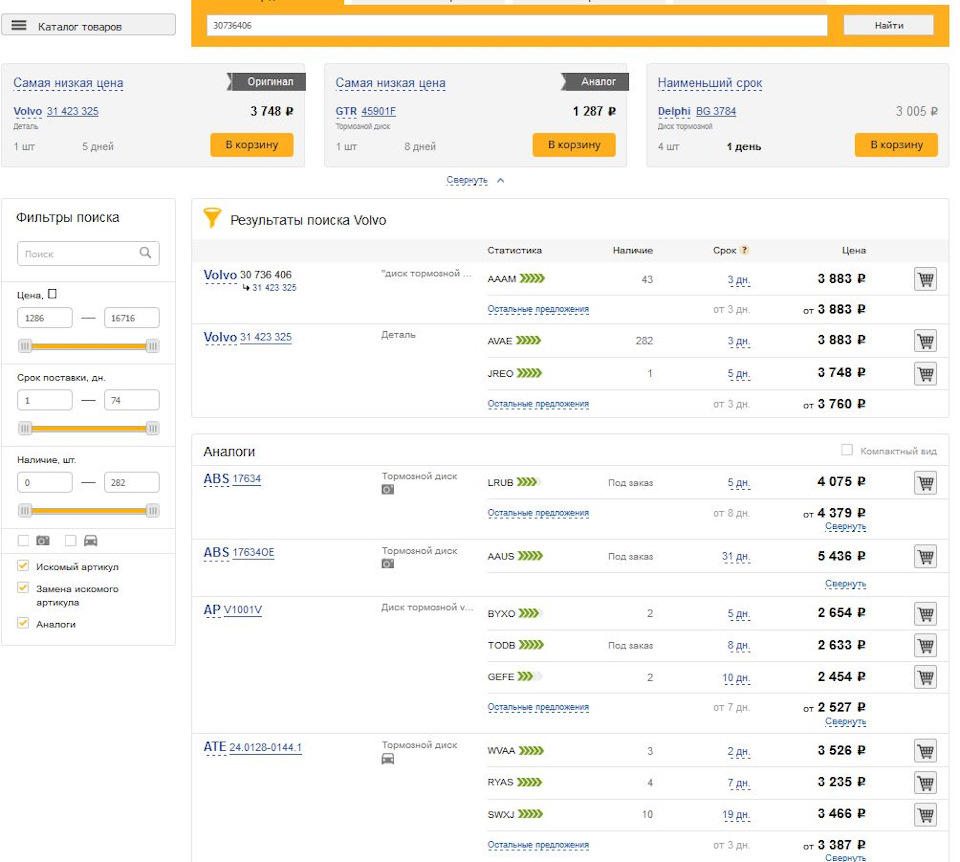Open the Каталог товаров menu
This screenshot has width=960, height=862.
[88, 26]
